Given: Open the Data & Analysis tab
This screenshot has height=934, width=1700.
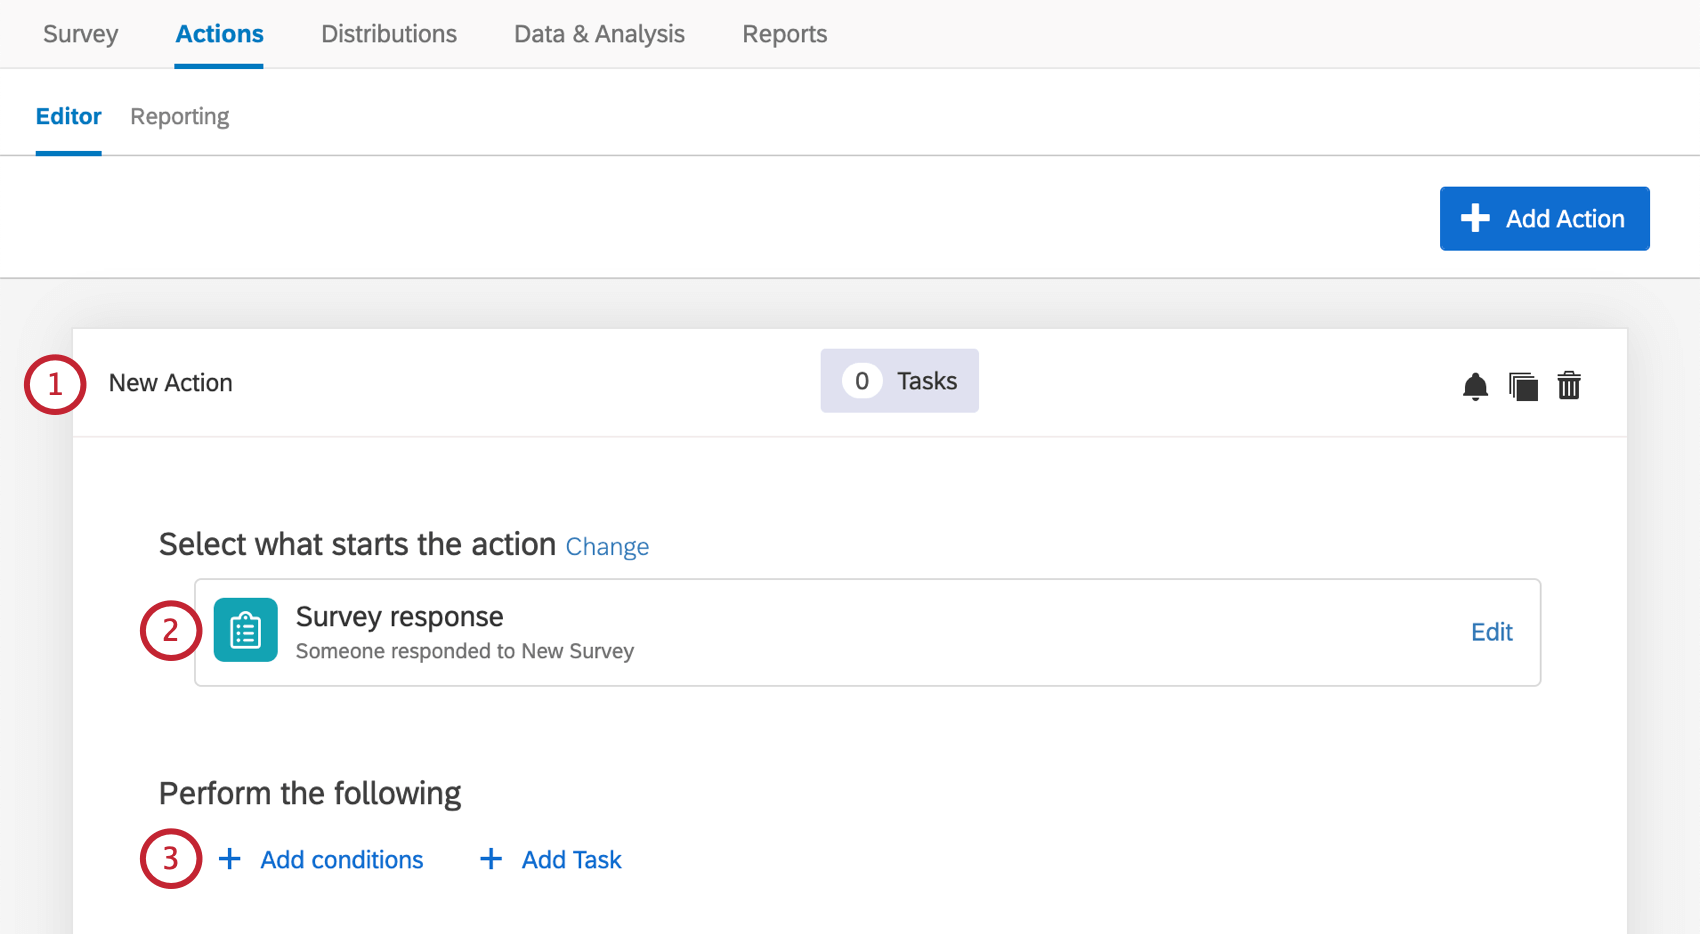Looking at the screenshot, I should 599,34.
